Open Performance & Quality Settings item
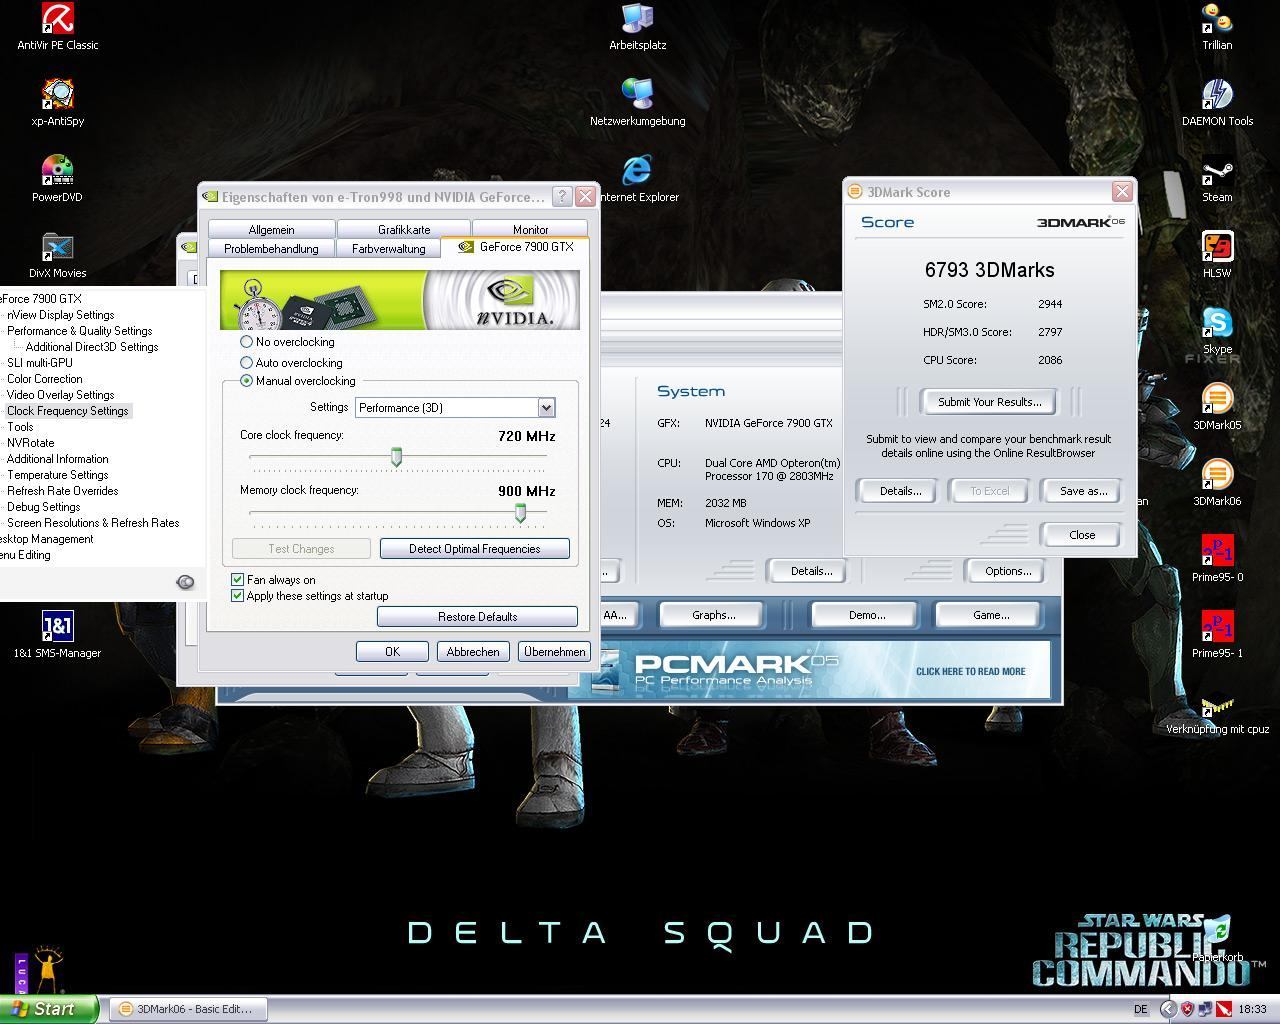Image resolution: width=1280 pixels, height=1024 pixels. click(x=80, y=331)
